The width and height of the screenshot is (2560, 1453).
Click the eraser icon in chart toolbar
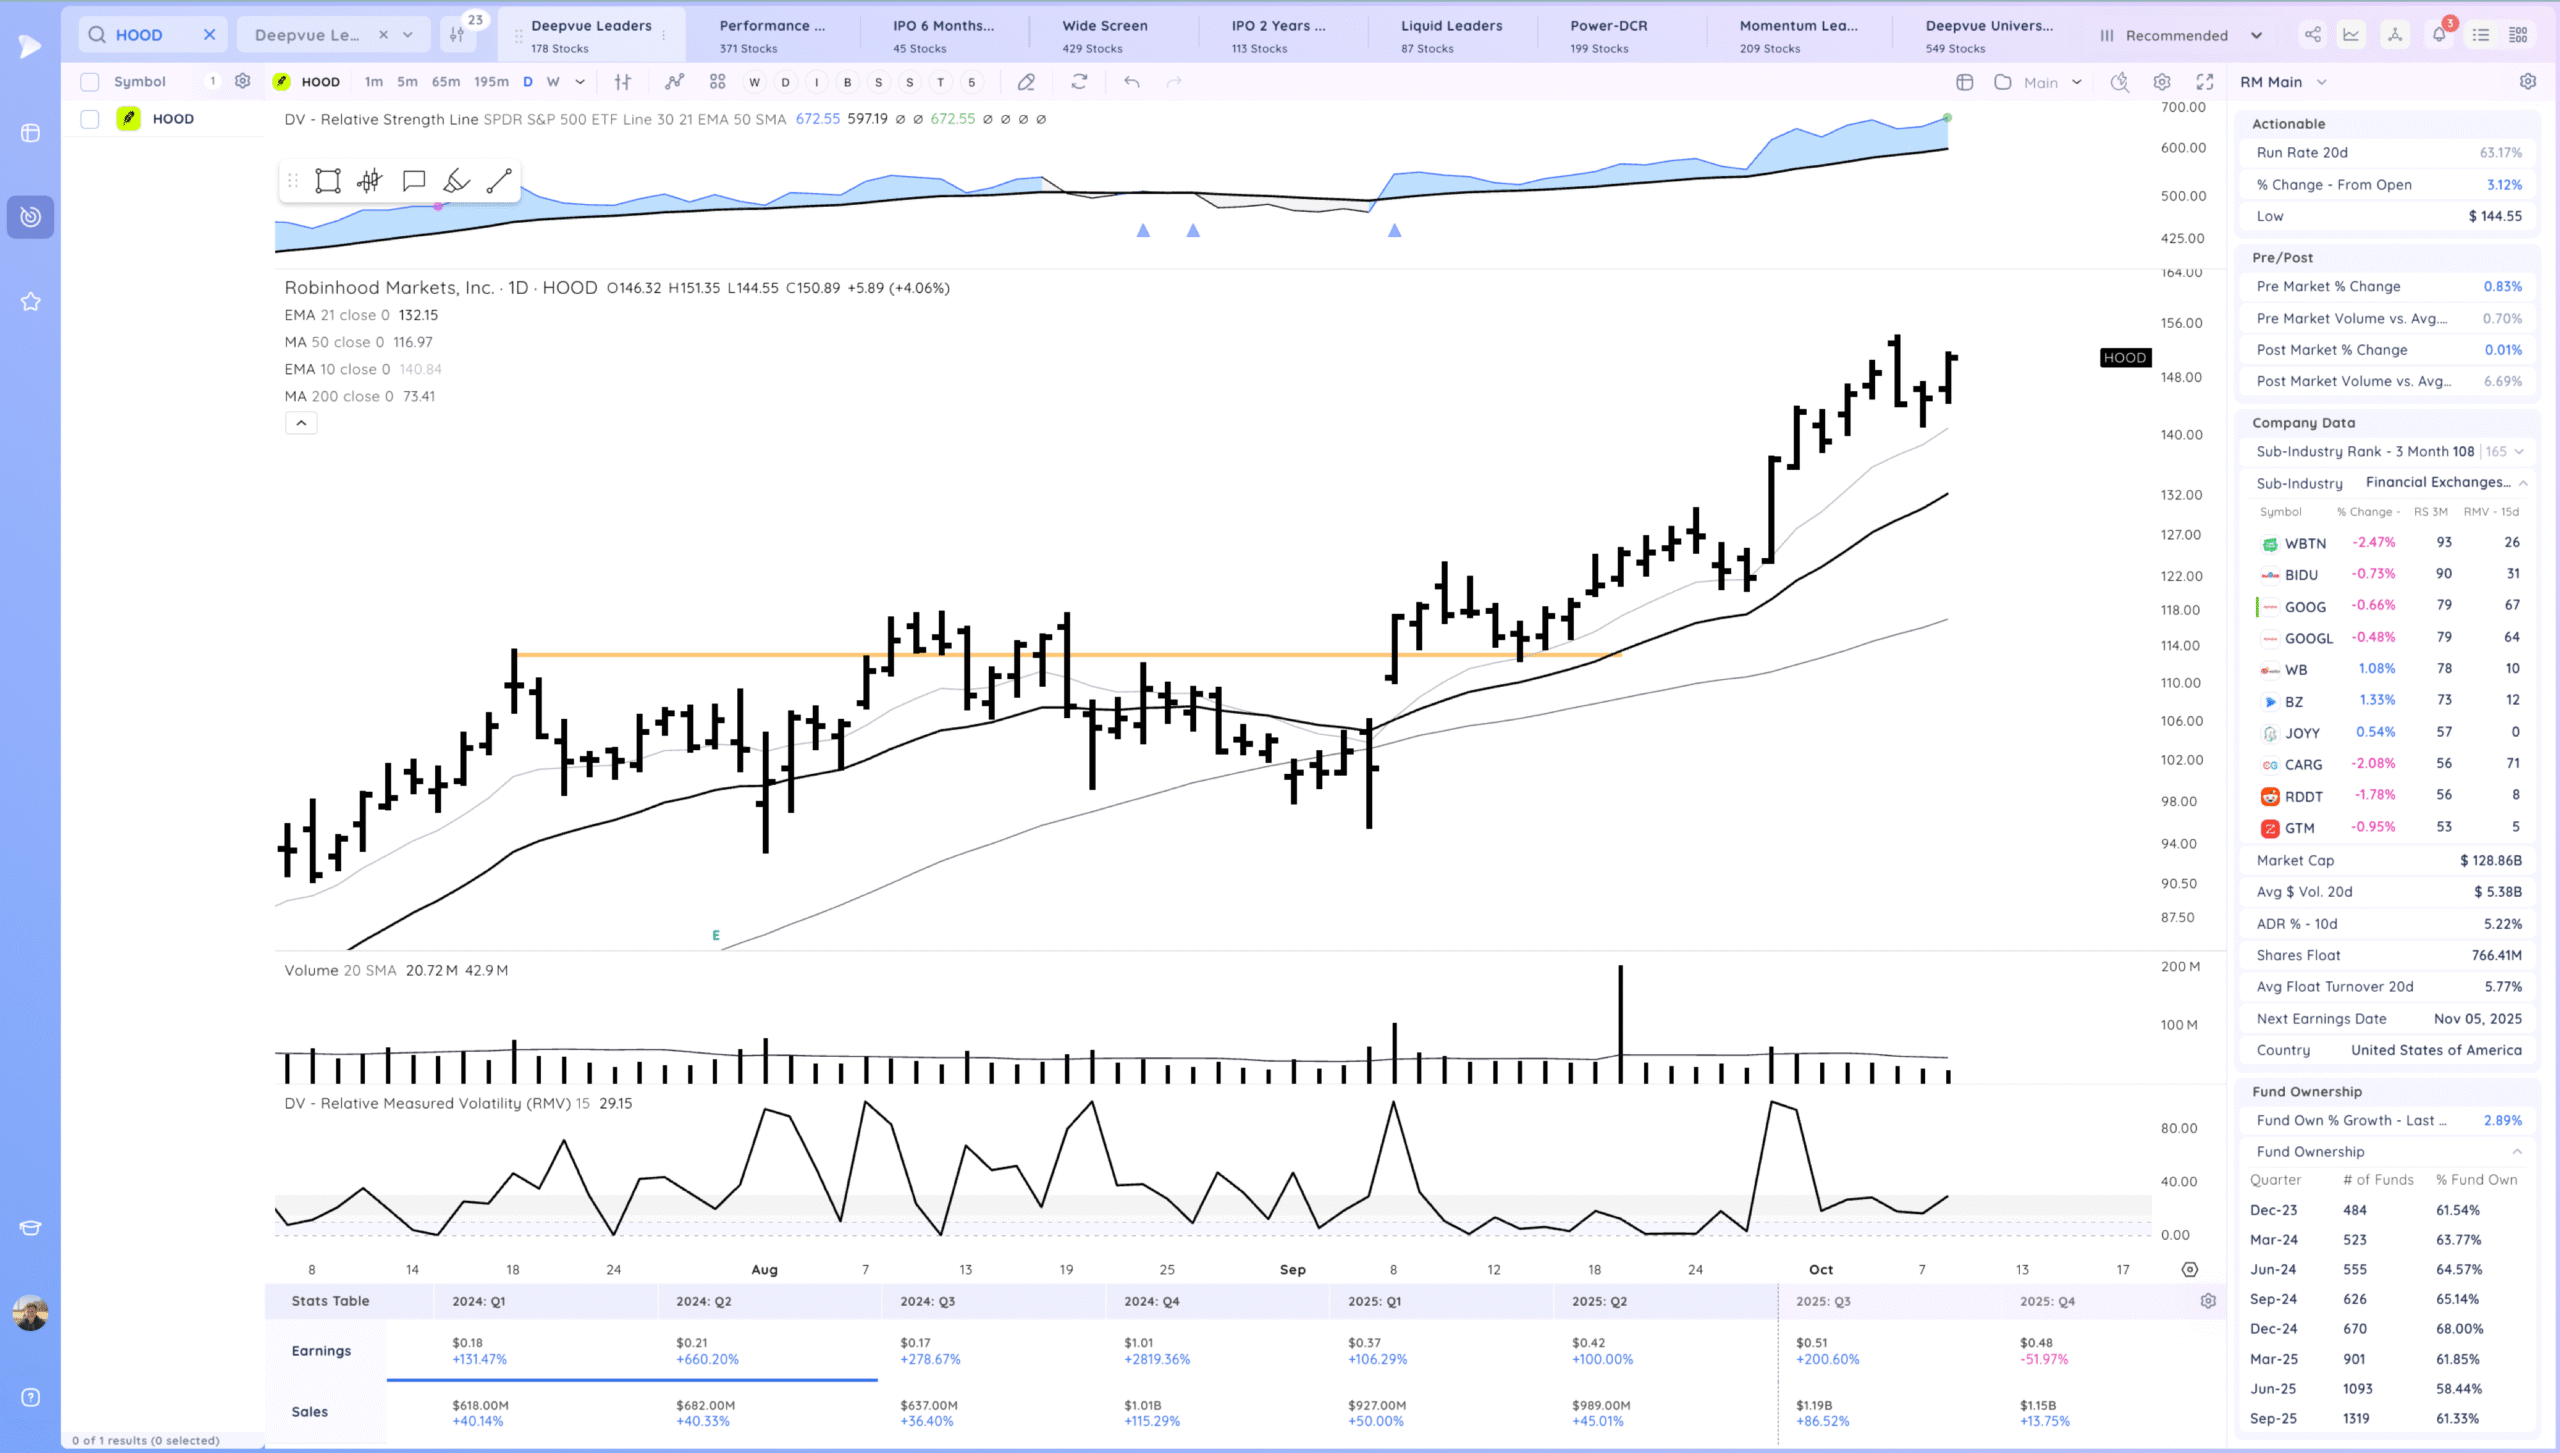pyautogui.click(x=1026, y=82)
